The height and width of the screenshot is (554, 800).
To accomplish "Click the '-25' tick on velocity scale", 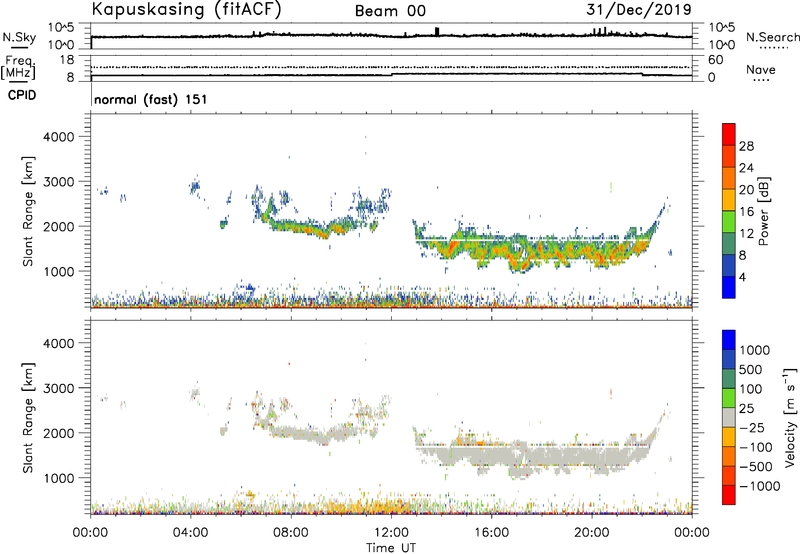I will [x=752, y=428].
